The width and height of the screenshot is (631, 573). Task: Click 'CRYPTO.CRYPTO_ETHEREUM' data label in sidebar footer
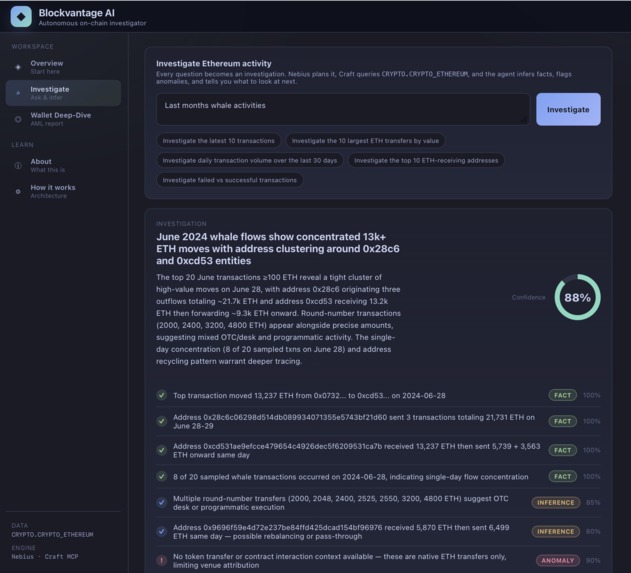click(x=52, y=535)
